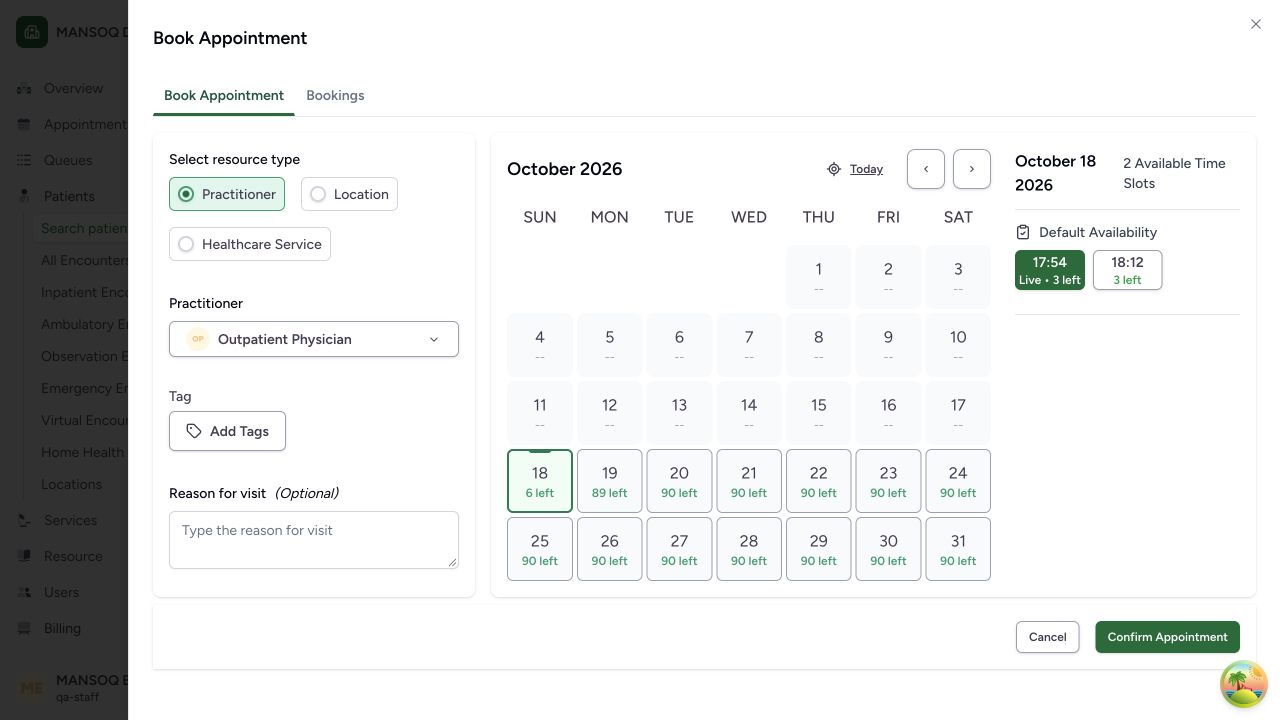Switch to the Bookings tab
Image resolution: width=1280 pixels, height=720 pixels.
(x=335, y=96)
